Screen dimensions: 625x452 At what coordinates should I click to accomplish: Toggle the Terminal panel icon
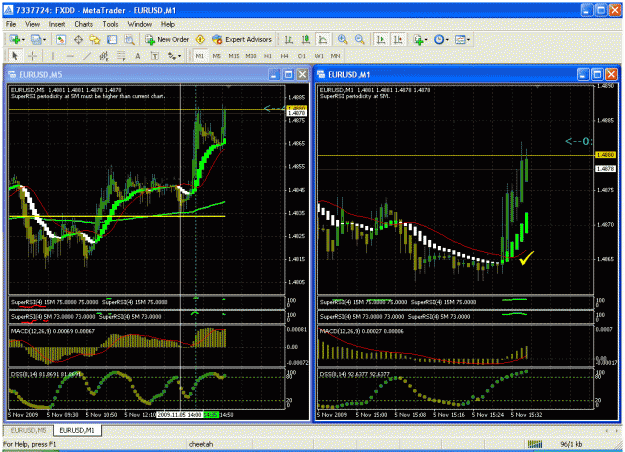pos(112,39)
